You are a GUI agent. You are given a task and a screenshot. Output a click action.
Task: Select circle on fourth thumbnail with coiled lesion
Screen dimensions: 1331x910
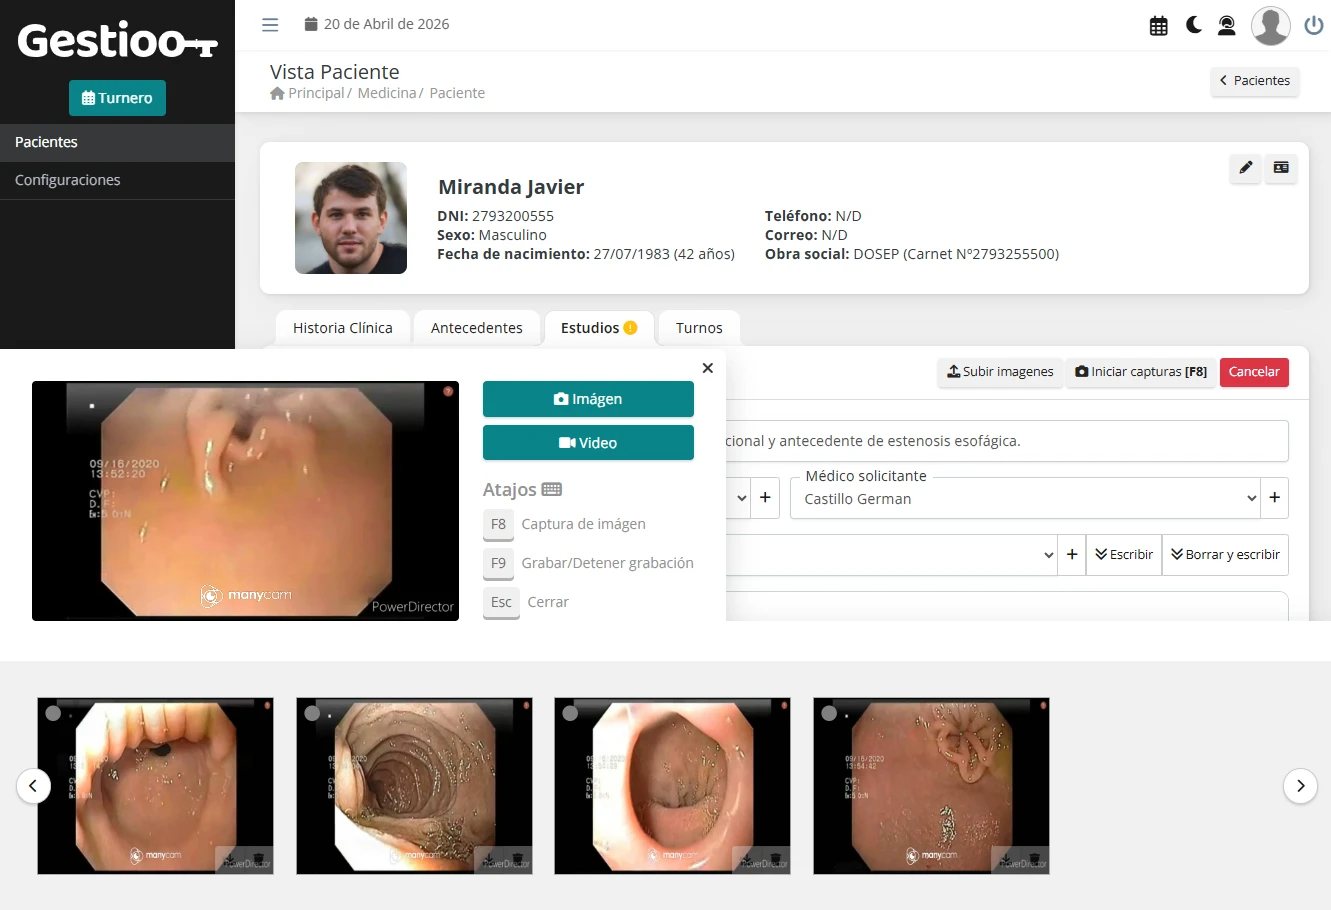pyautogui.click(x=829, y=713)
